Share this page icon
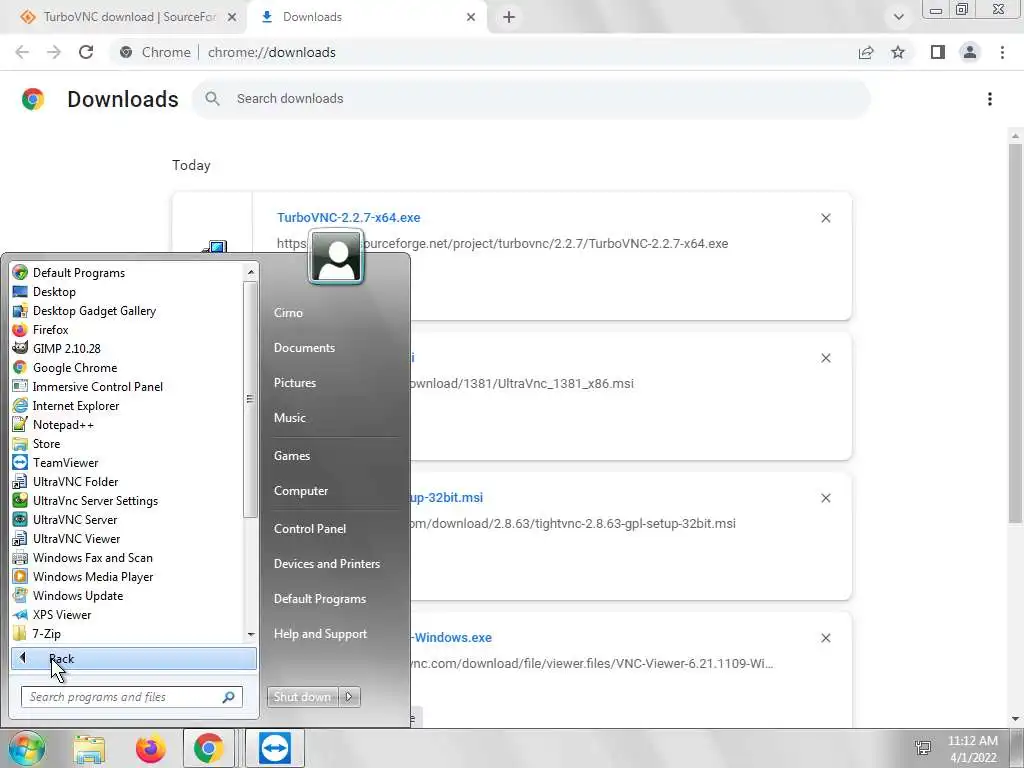The image size is (1024, 768). (866, 52)
